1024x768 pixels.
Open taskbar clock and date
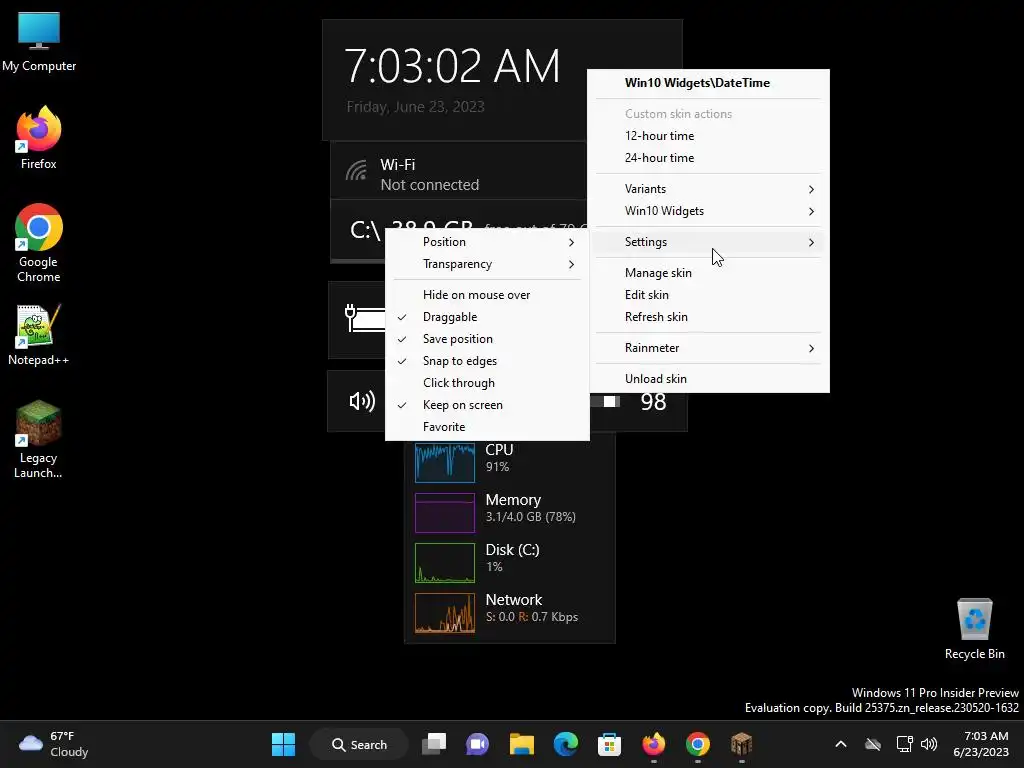pos(981,744)
